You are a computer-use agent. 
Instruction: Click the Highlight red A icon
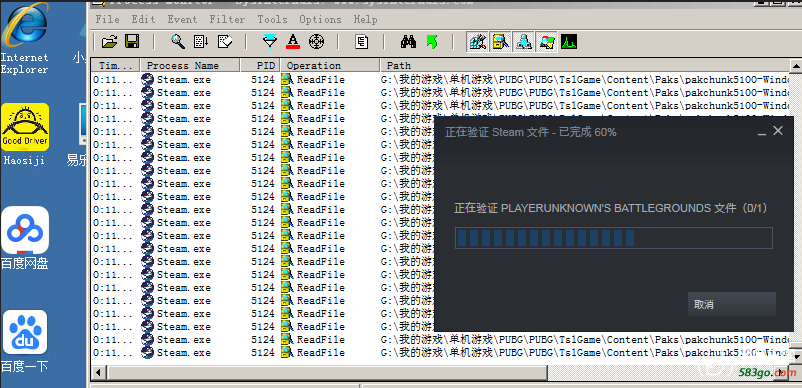coord(293,42)
